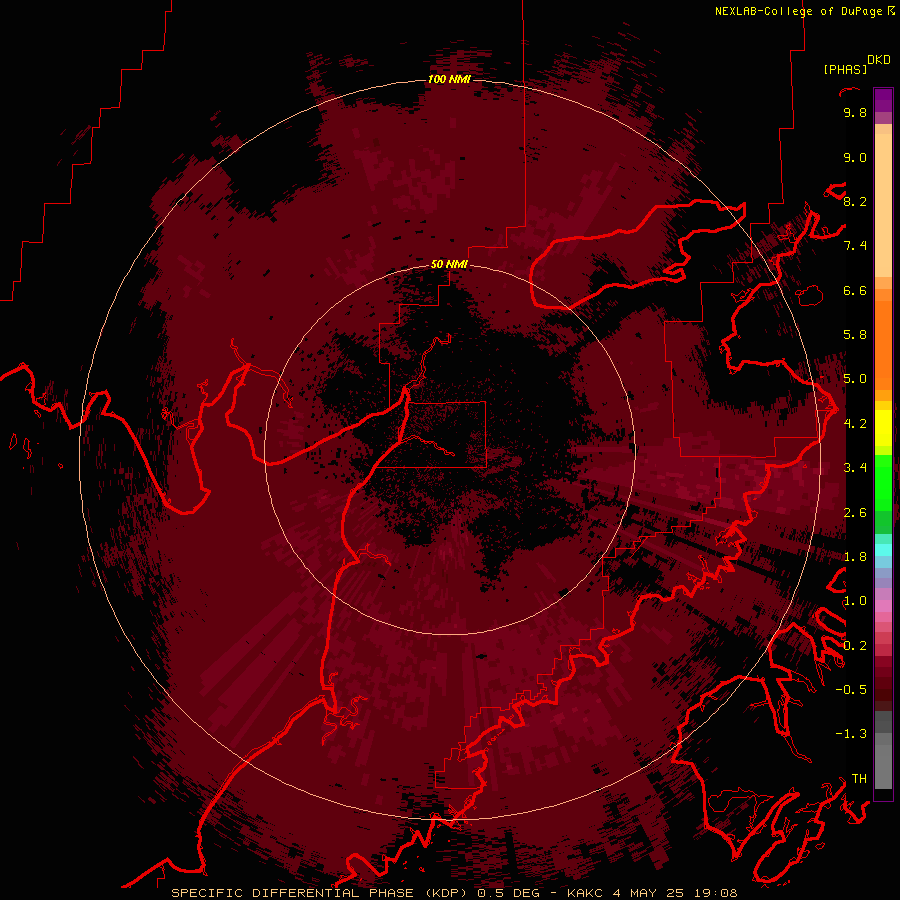Click the 1.8 scale value
The height and width of the screenshot is (900, 900).
coord(855,557)
